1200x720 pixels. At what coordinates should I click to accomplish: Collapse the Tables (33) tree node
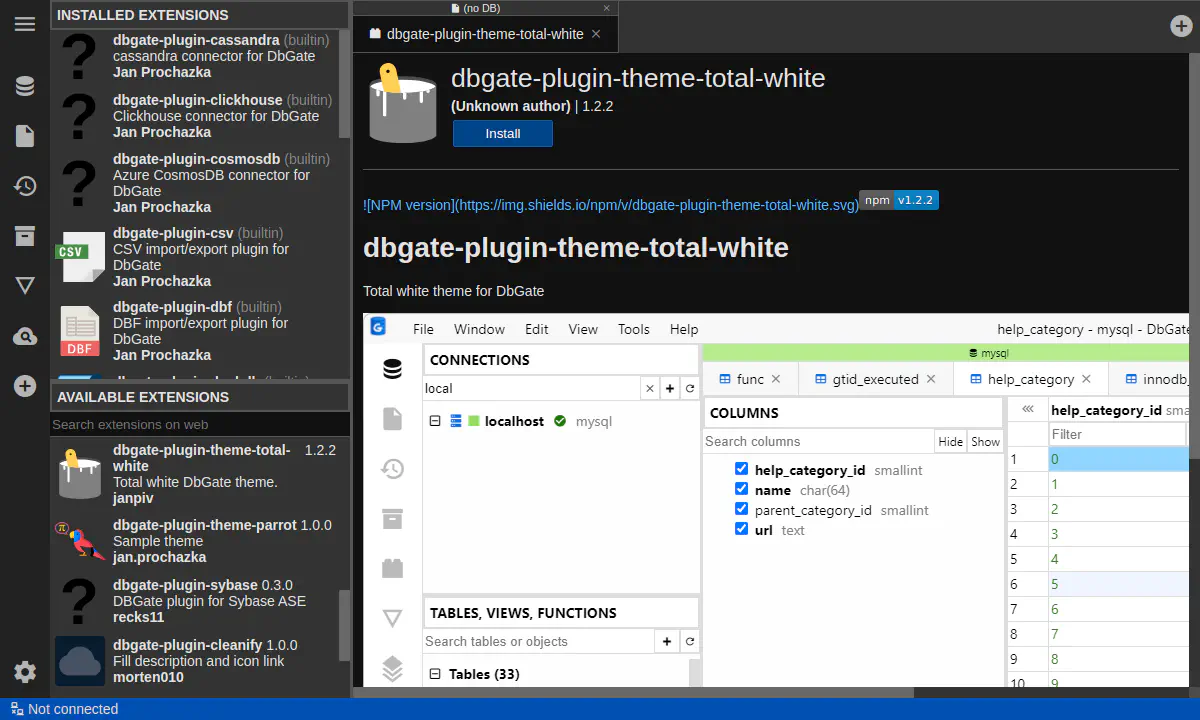435,674
